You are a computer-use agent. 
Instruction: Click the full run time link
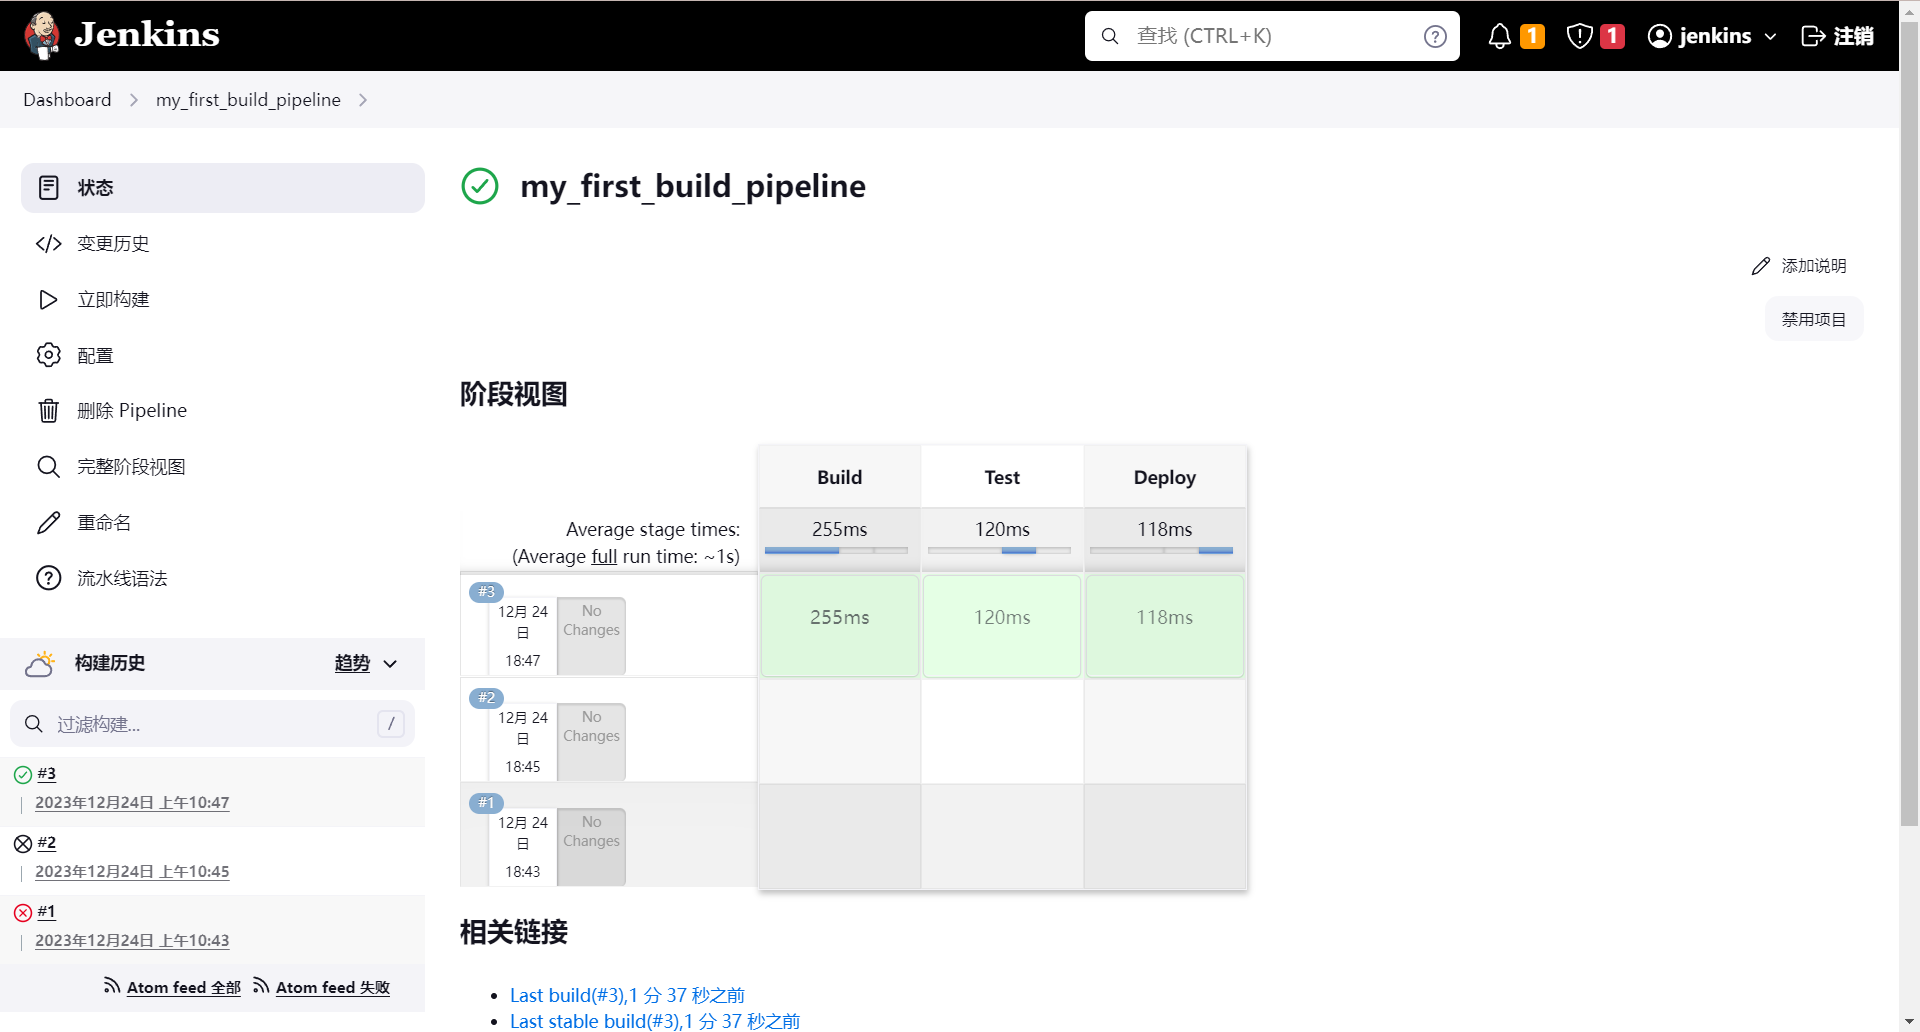[604, 557]
